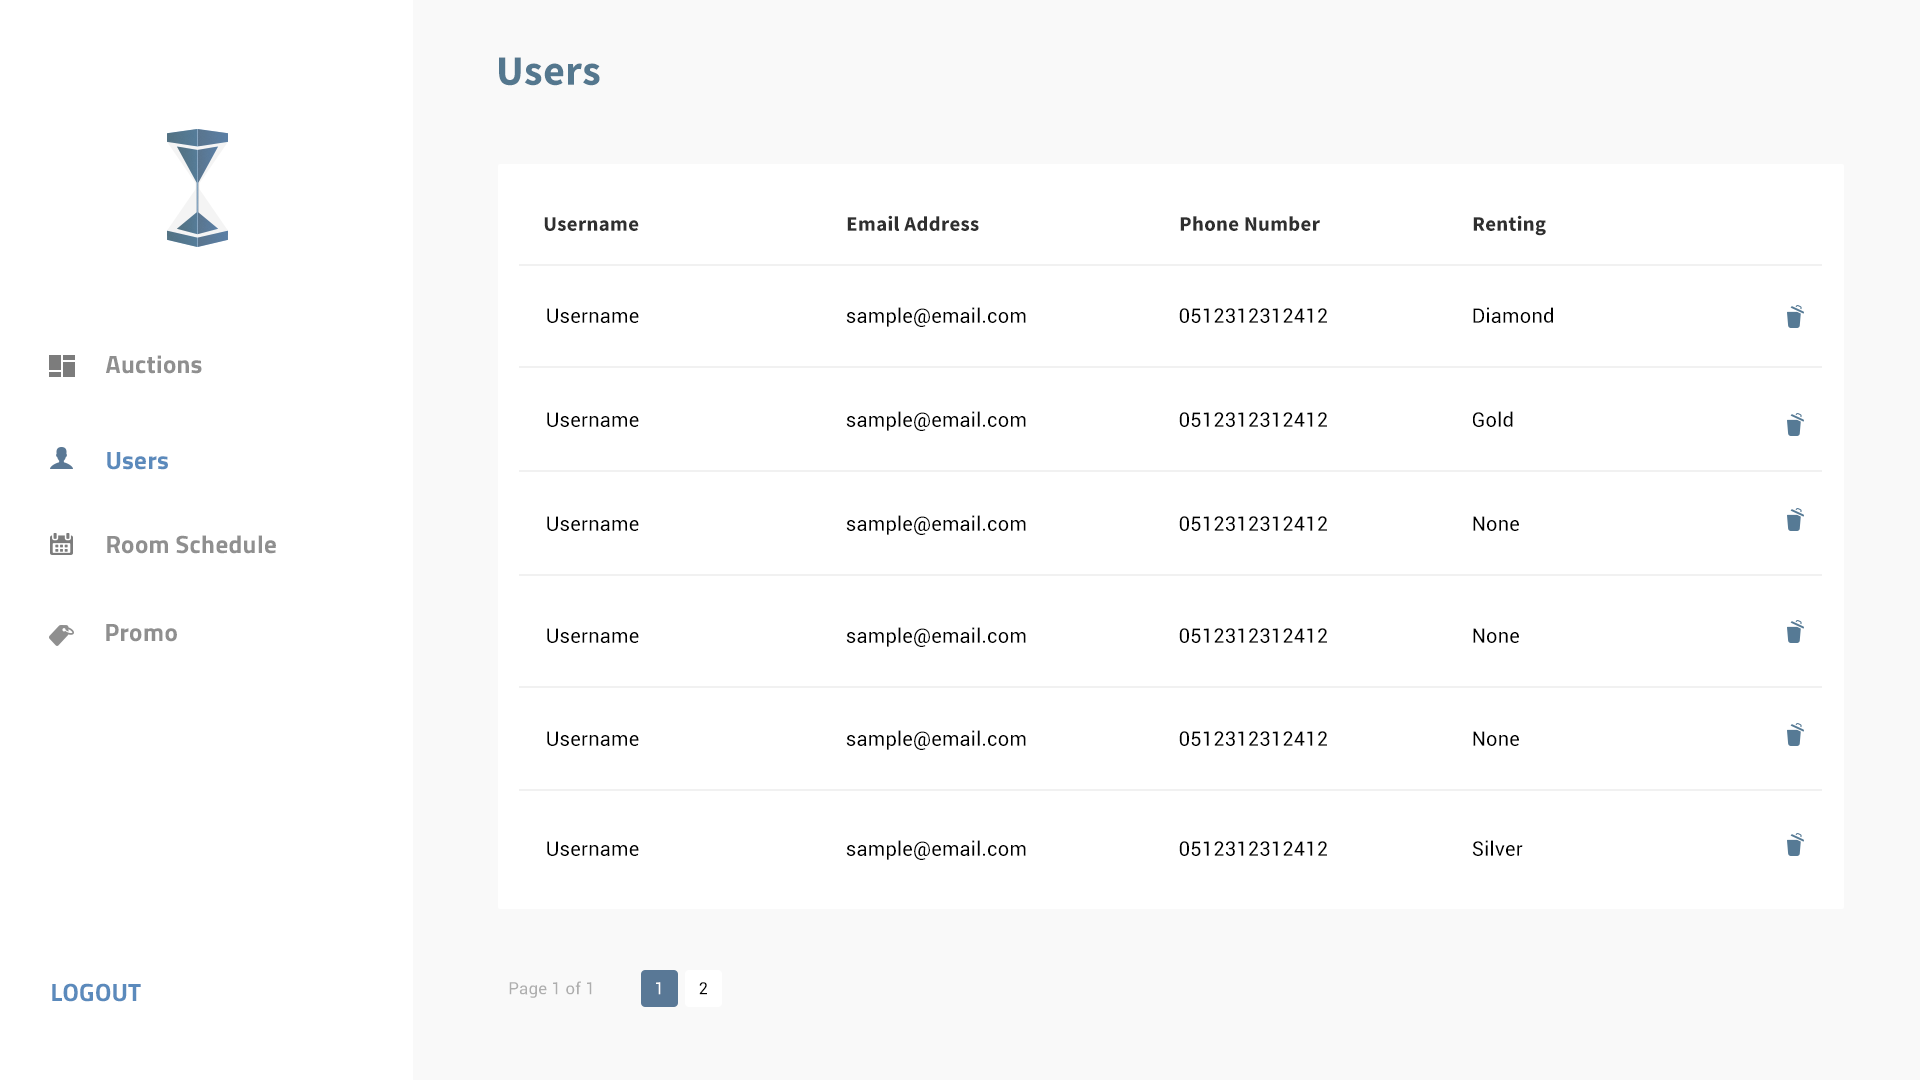1920x1080 pixels.
Task: Click the Users page heading
Action: point(549,71)
